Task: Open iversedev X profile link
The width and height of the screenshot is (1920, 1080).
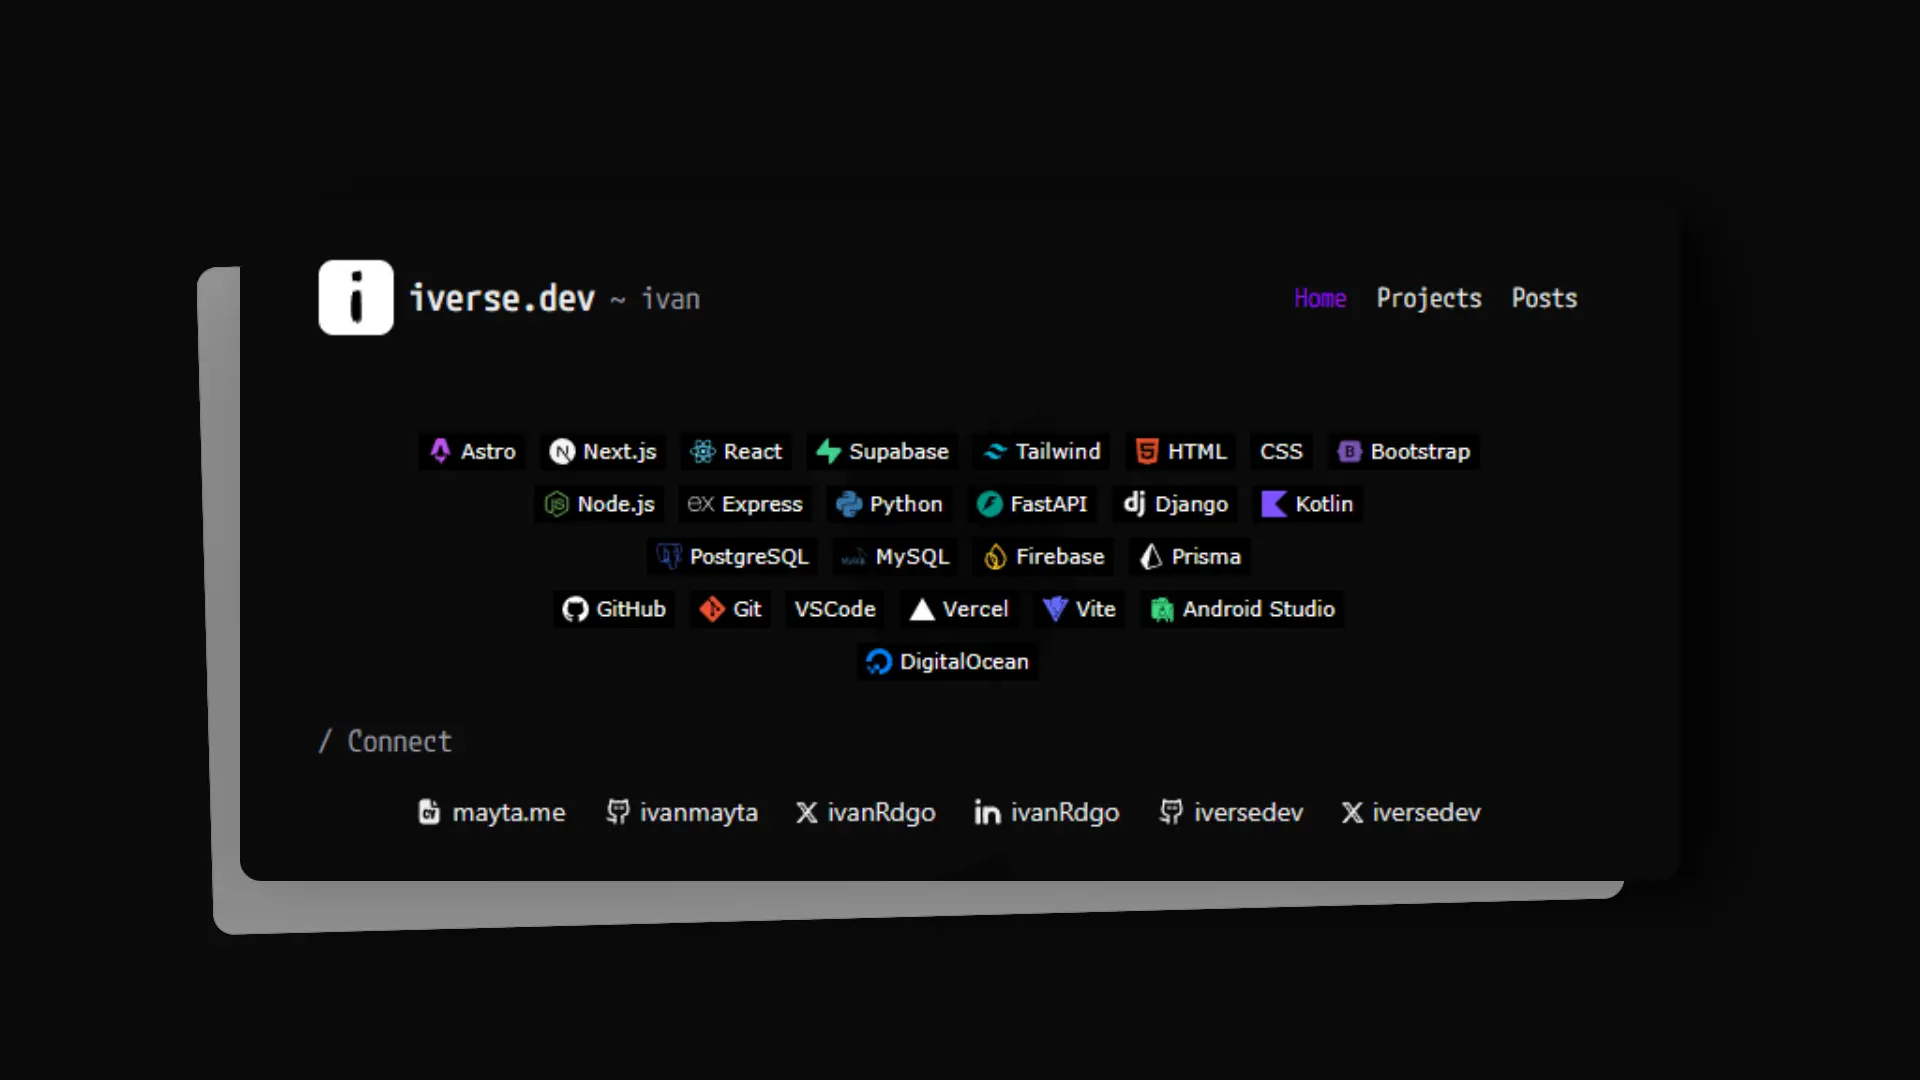Action: 1411,812
